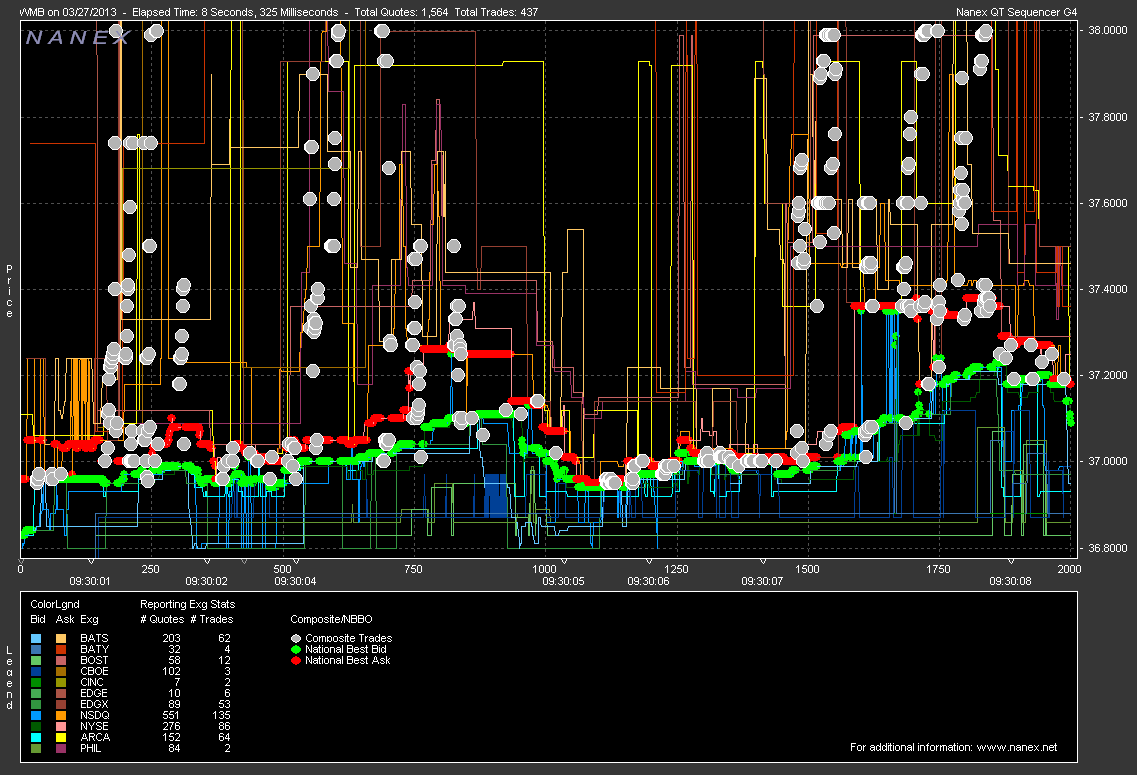The image size is (1137, 775).
Task: Click the EDGX ask color swatch
Action: [62, 705]
